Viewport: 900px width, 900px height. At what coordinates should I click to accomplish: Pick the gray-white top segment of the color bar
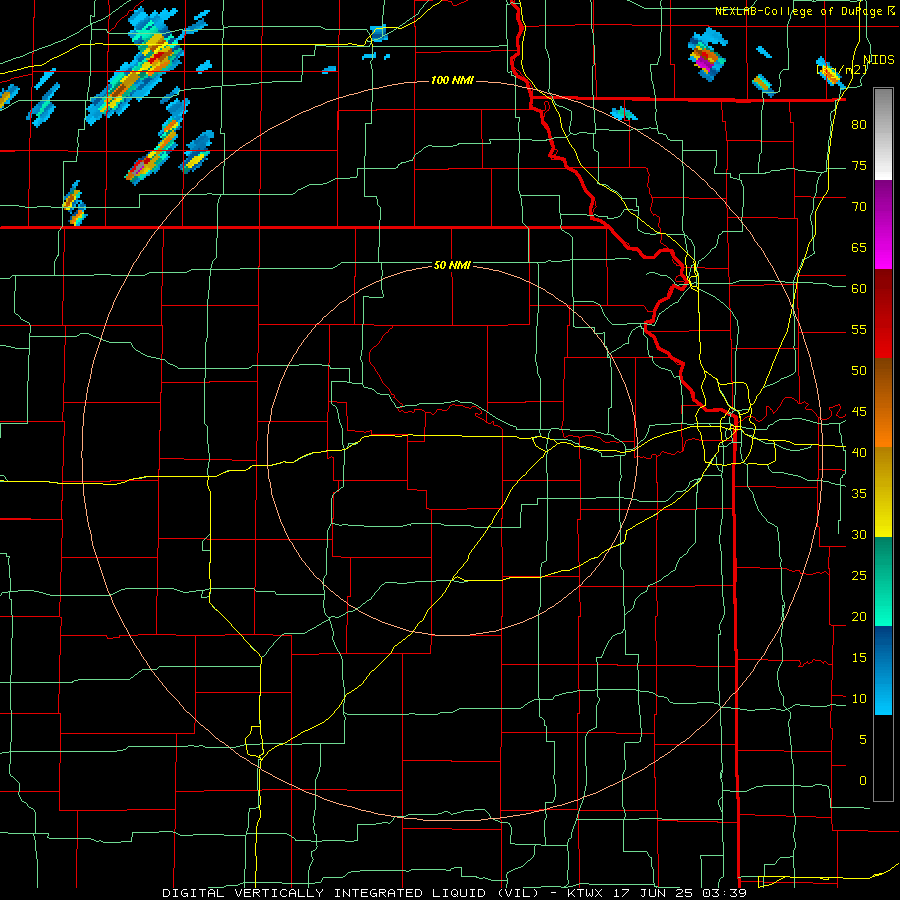click(x=883, y=134)
